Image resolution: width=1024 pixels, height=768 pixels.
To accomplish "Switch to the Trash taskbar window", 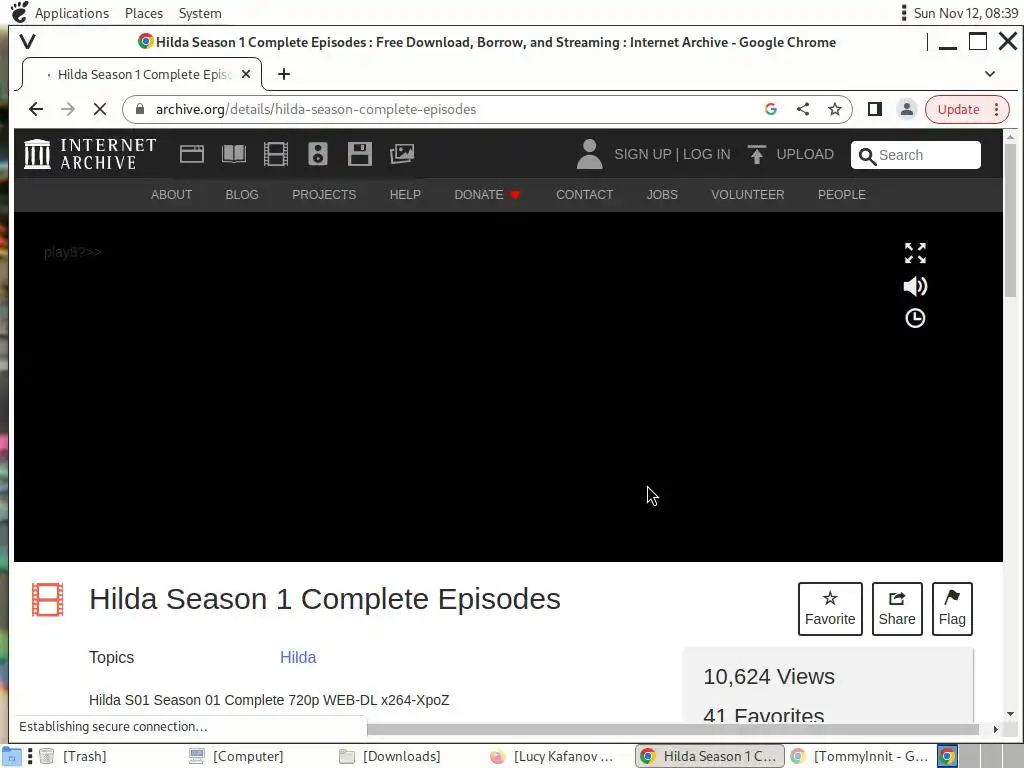I will click(73, 756).
